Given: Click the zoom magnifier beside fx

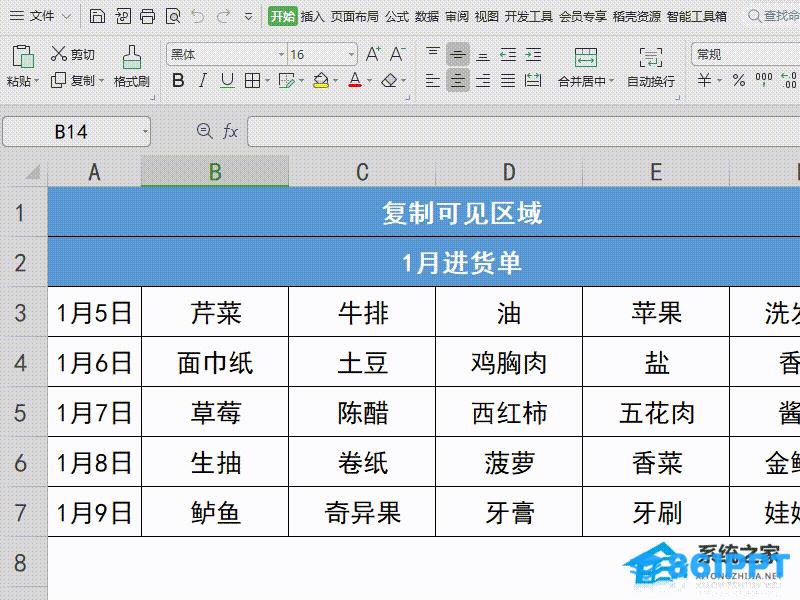Looking at the screenshot, I should (x=204, y=131).
